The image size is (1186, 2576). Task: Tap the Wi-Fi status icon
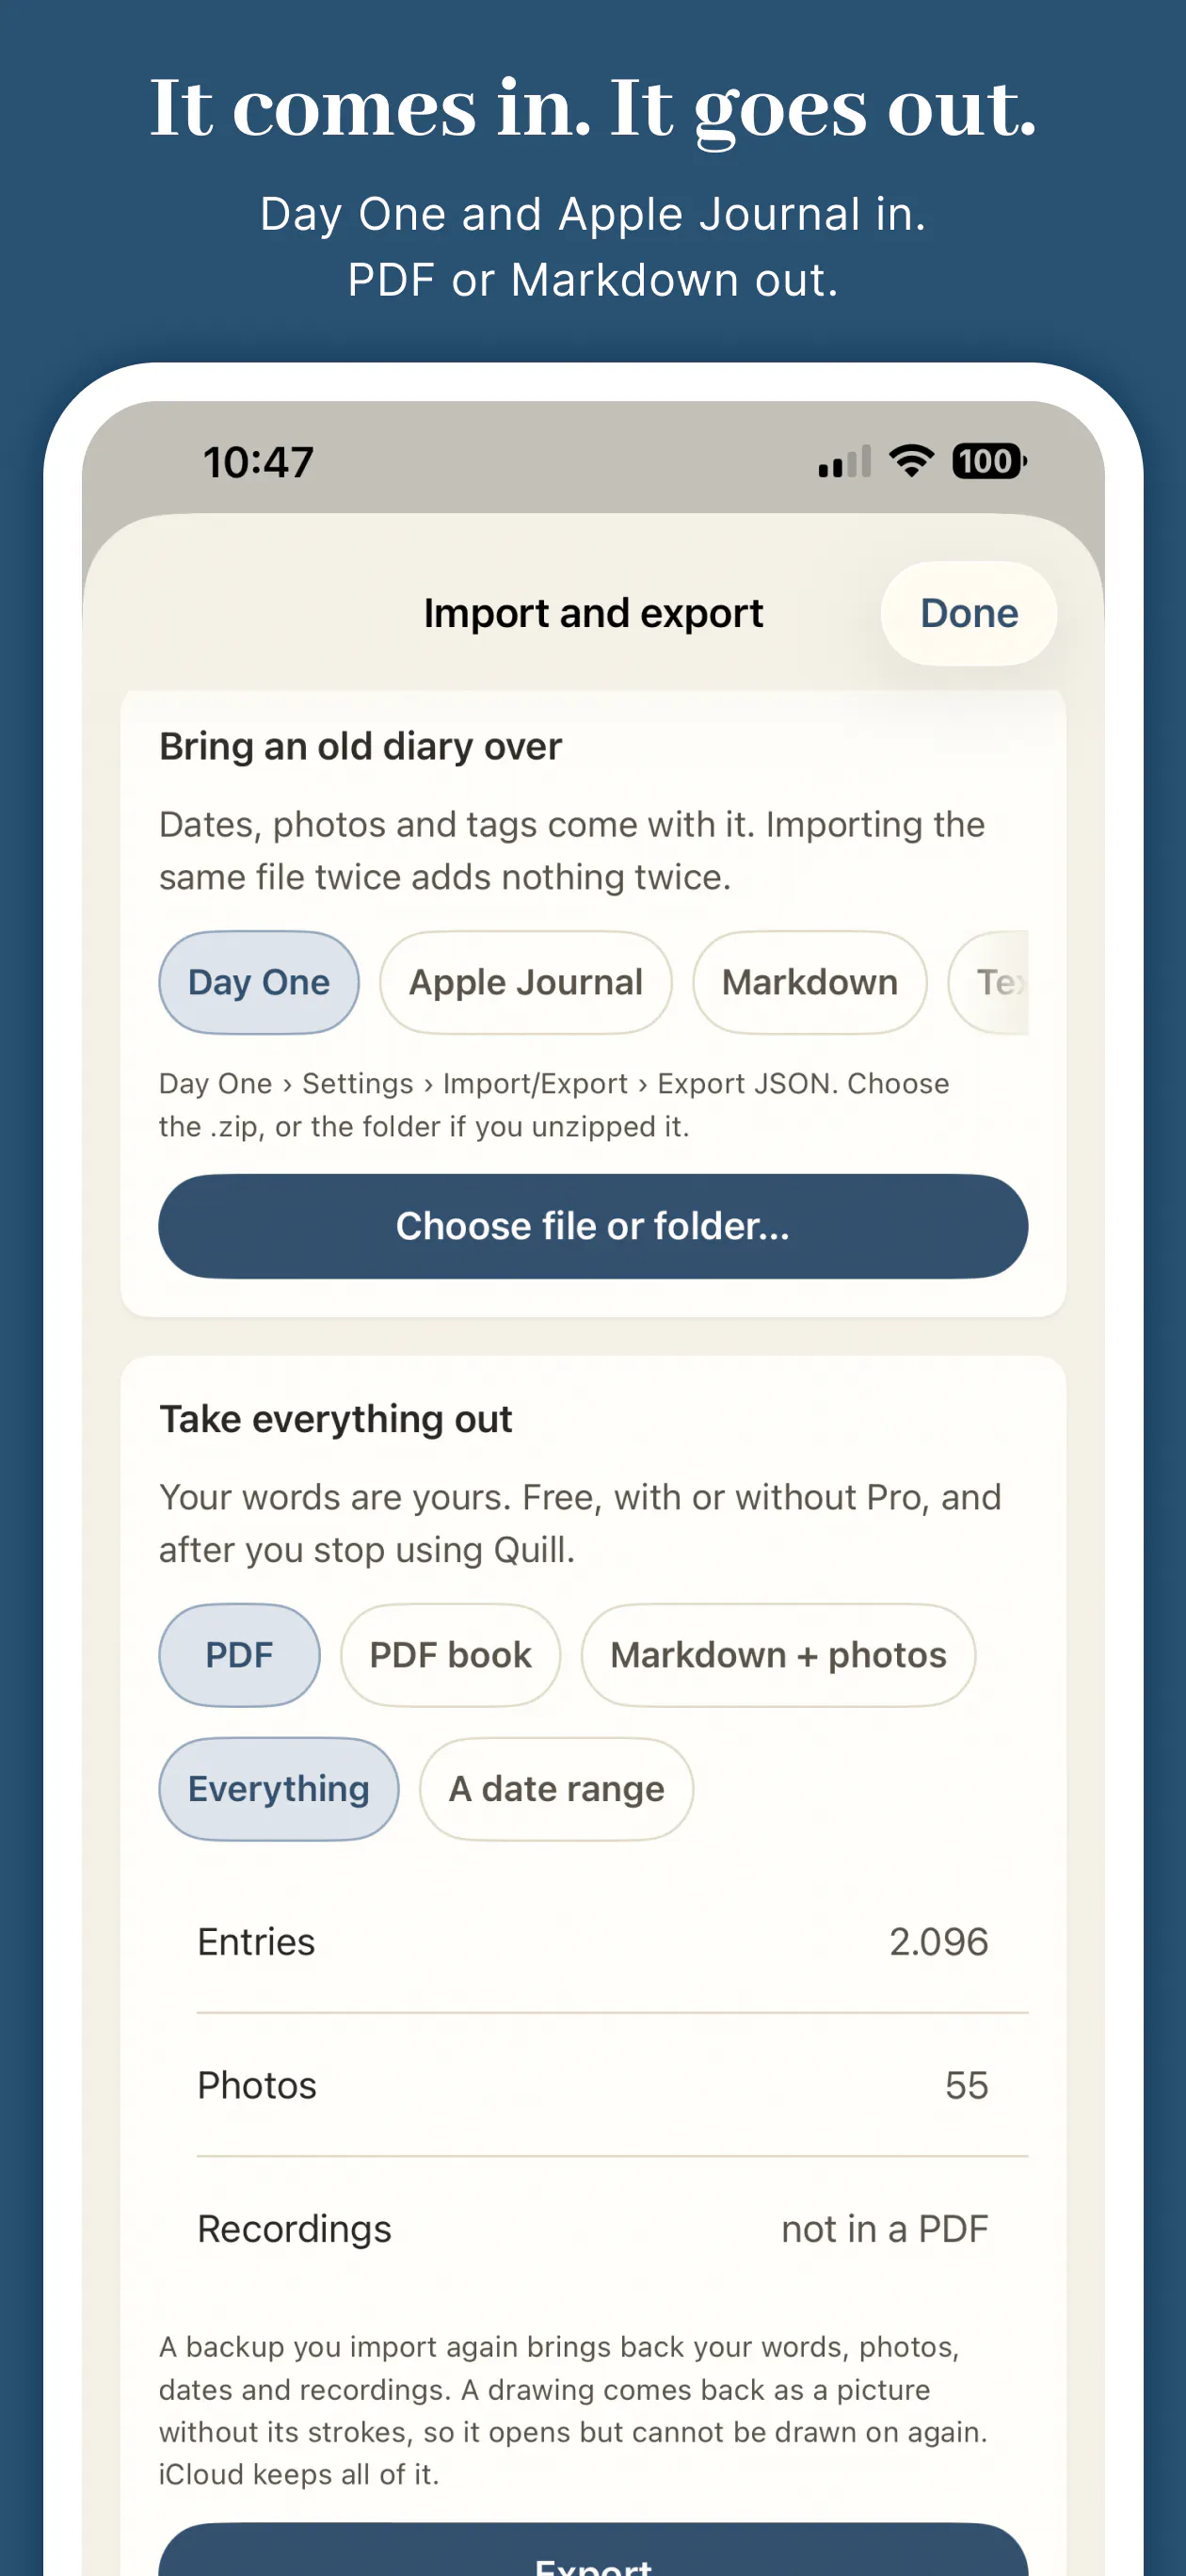pos(911,461)
